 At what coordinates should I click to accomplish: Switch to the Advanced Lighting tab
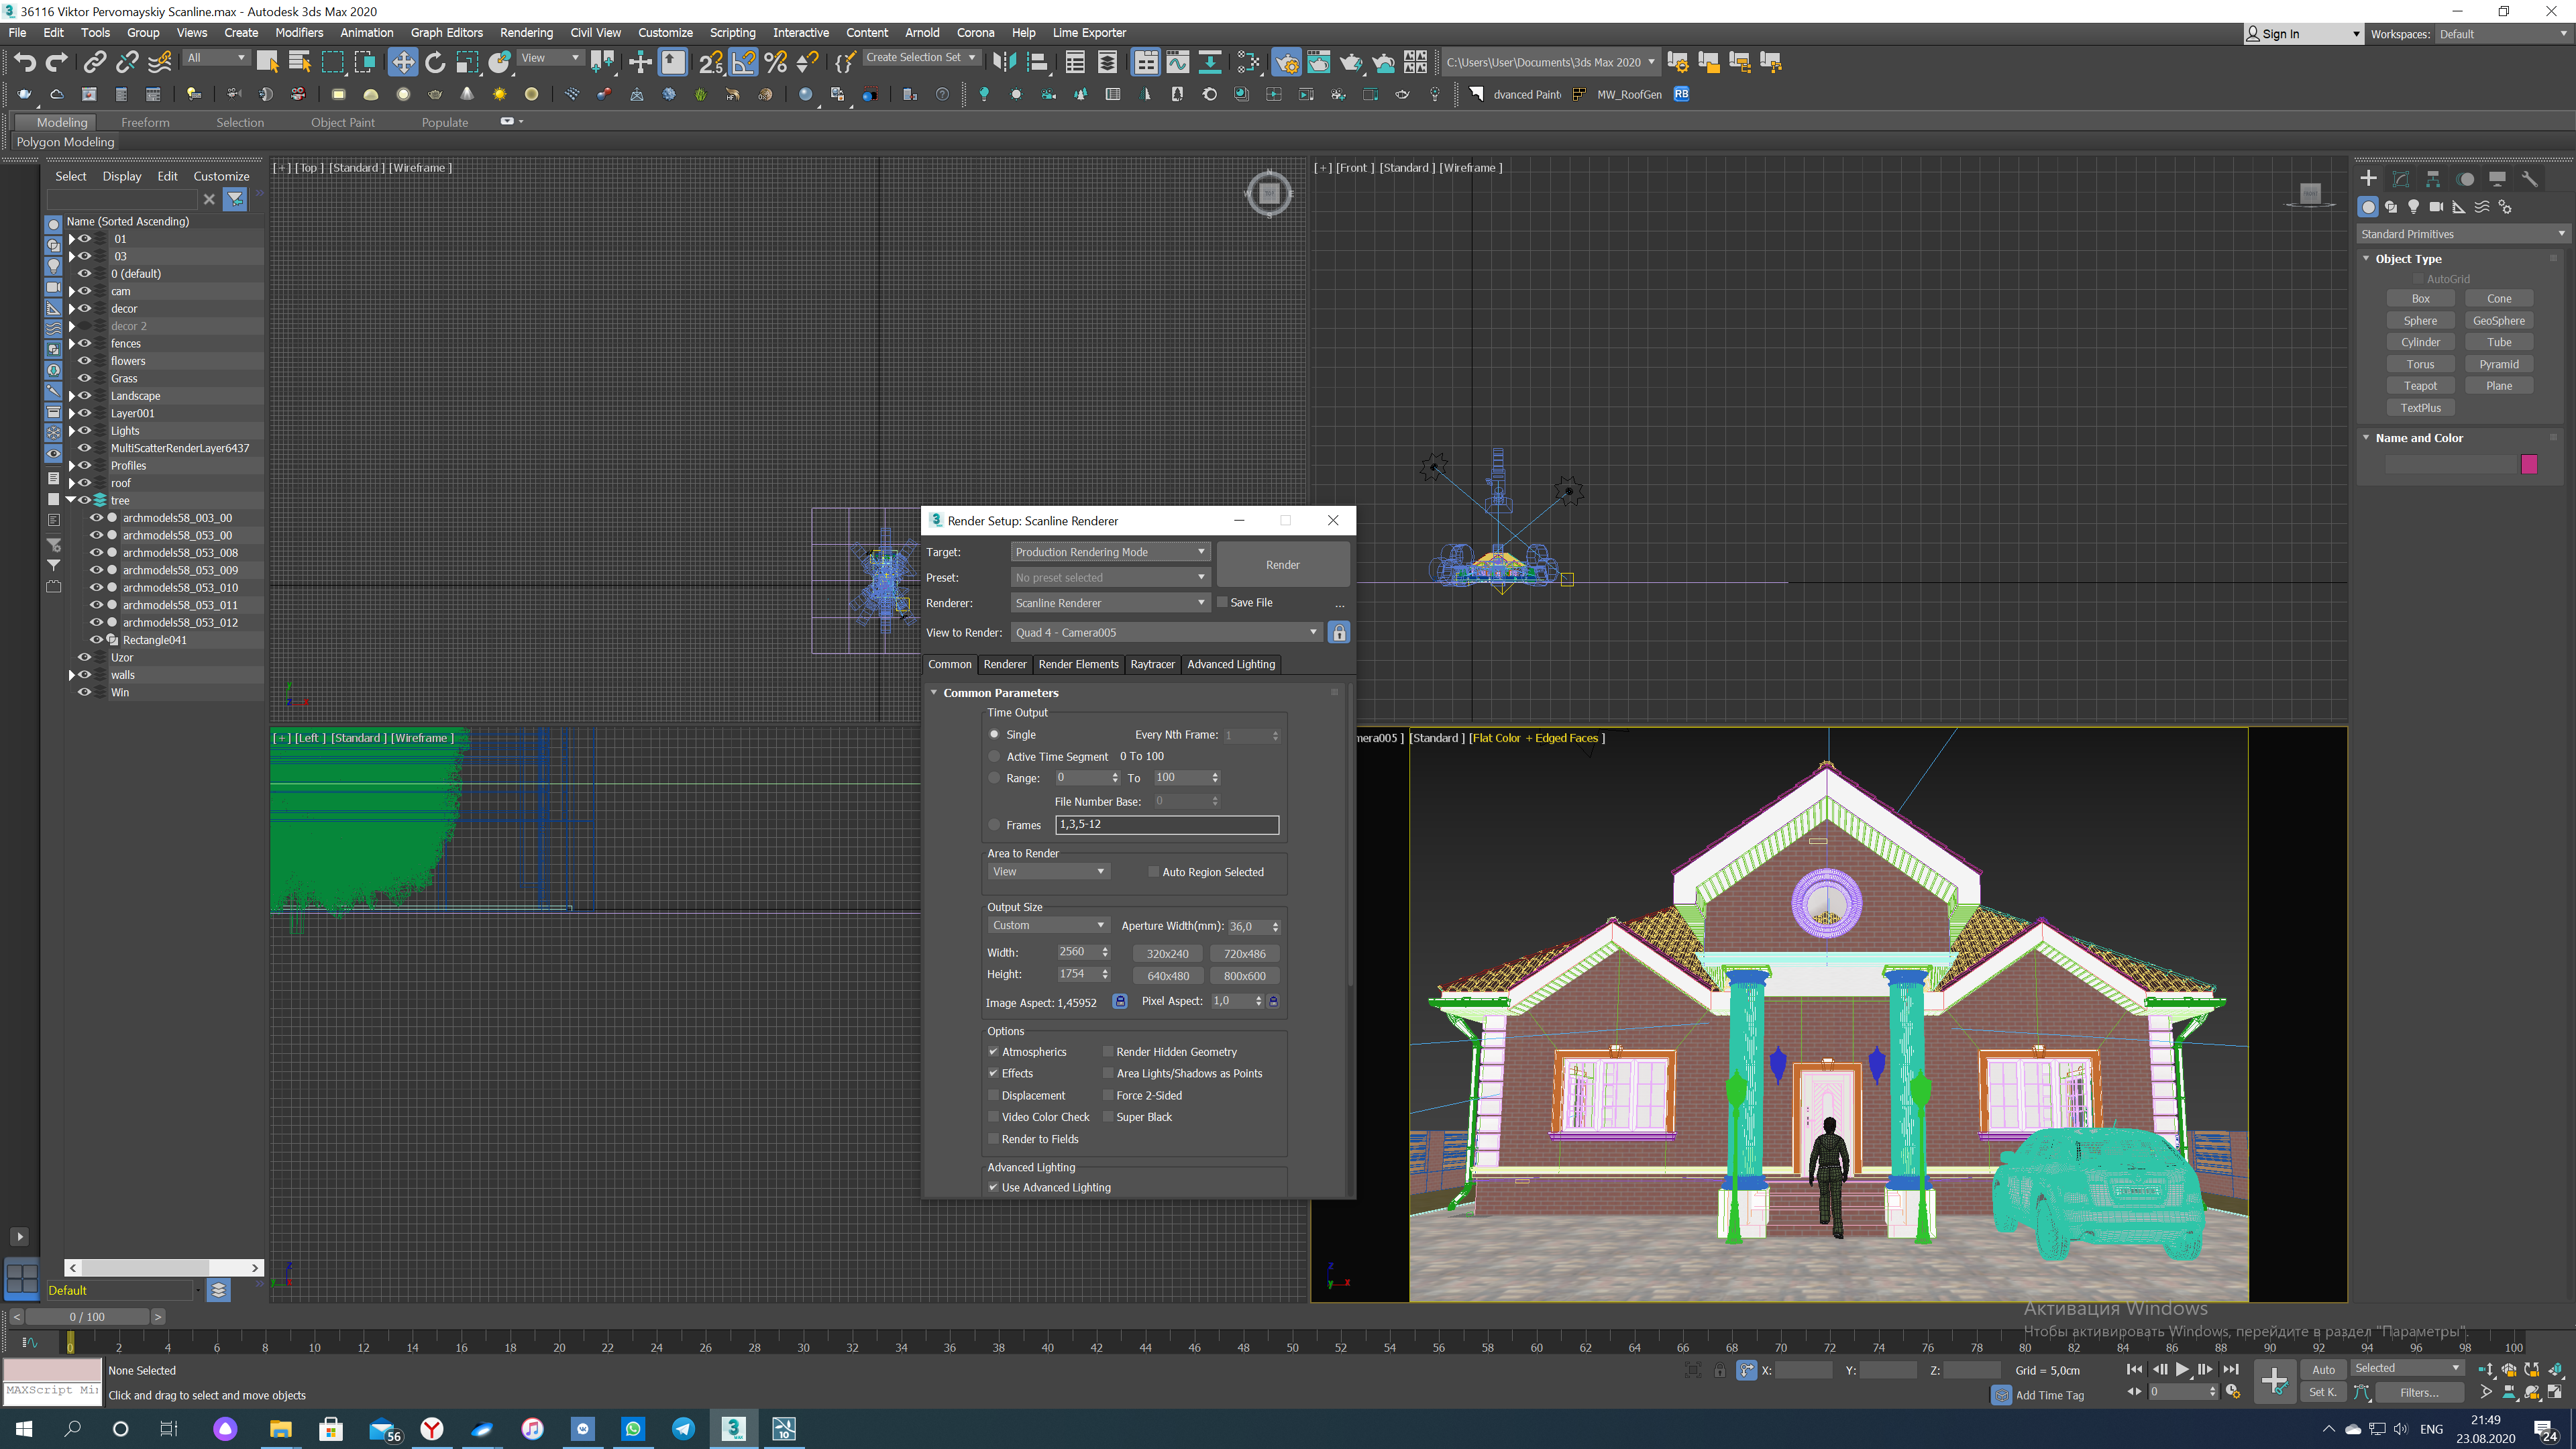click(1231, 664)
